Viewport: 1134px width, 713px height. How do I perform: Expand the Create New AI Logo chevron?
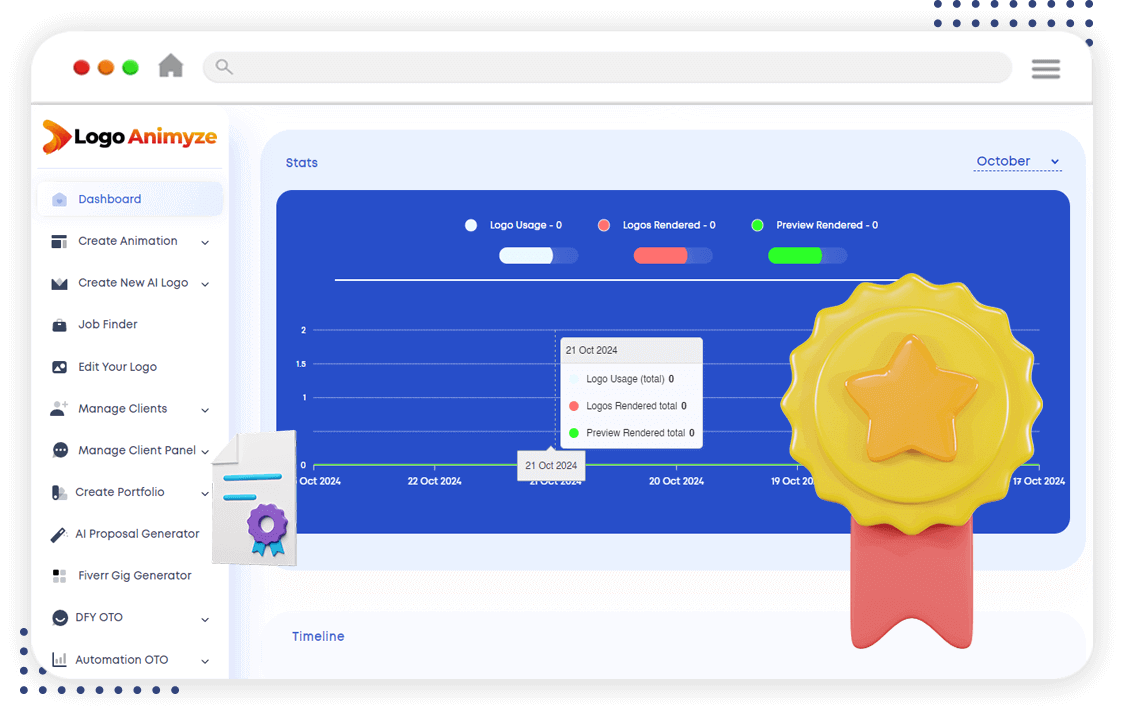coord(205,284)
